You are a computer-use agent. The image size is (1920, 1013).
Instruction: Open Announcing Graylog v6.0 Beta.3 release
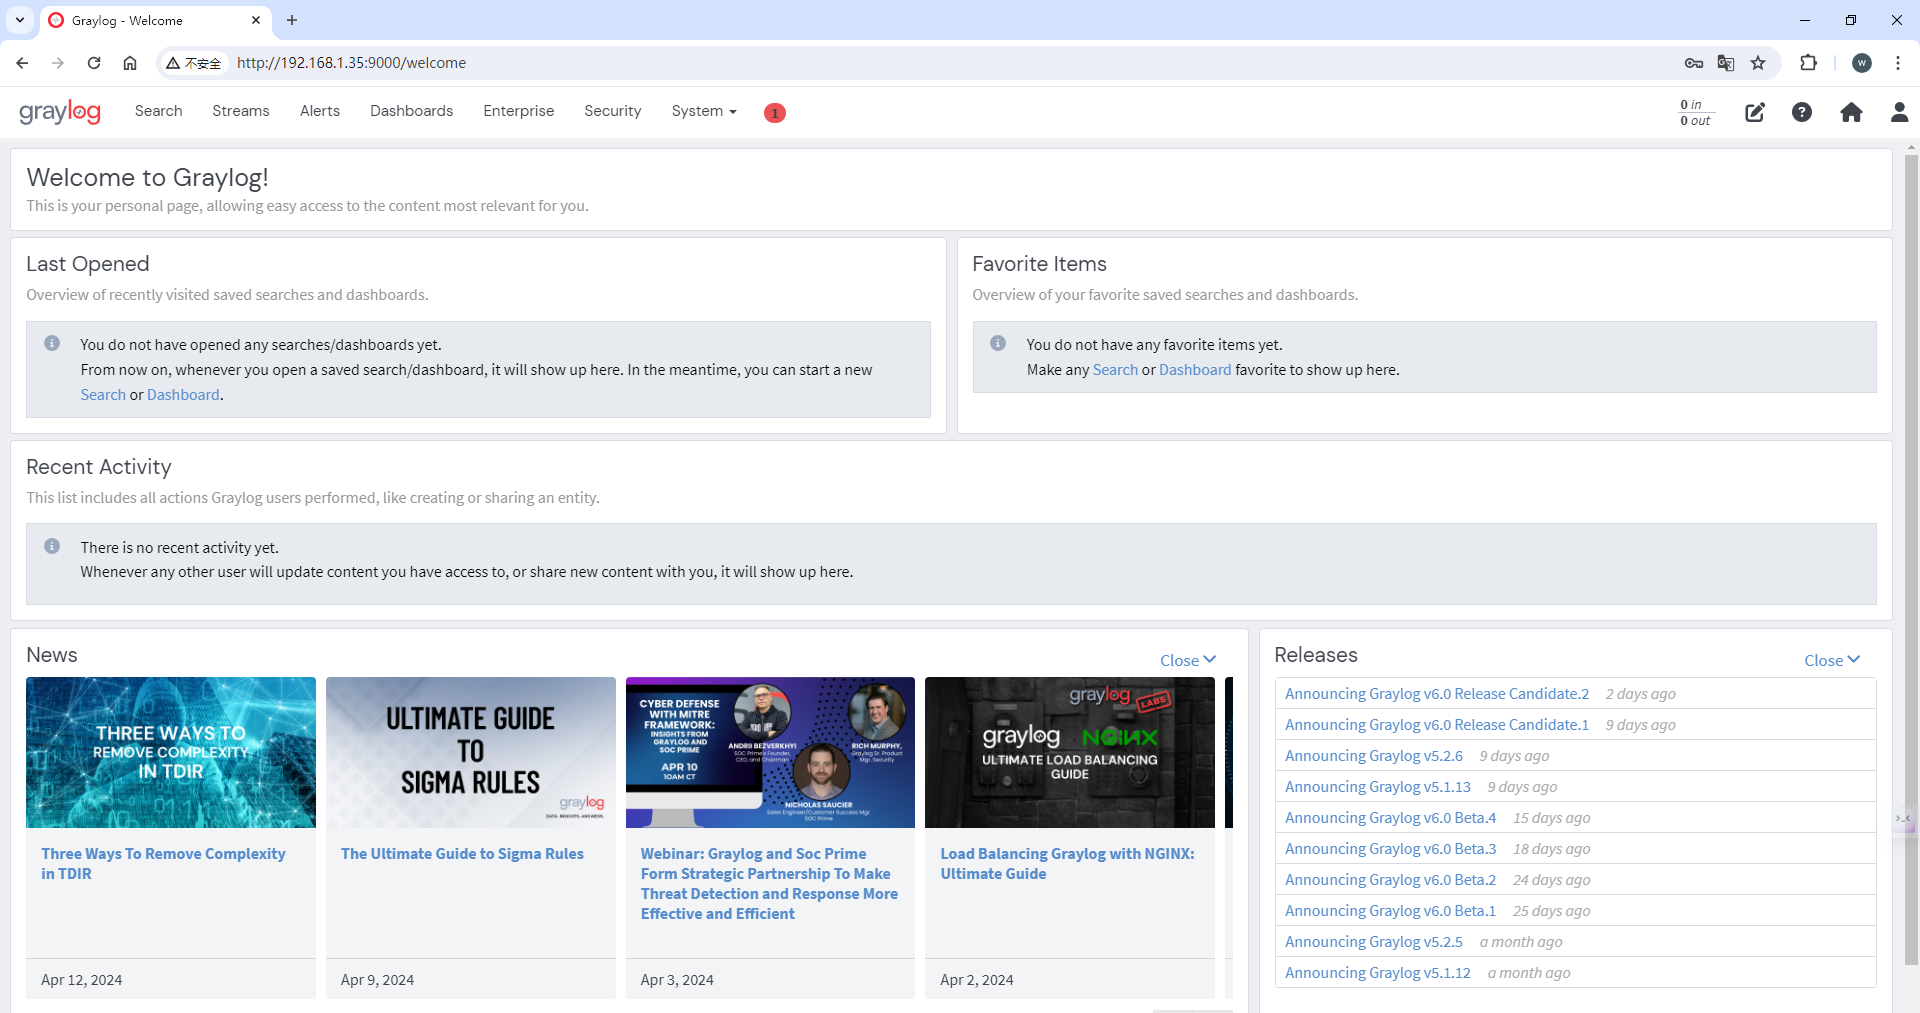(x=1391, y=849)
